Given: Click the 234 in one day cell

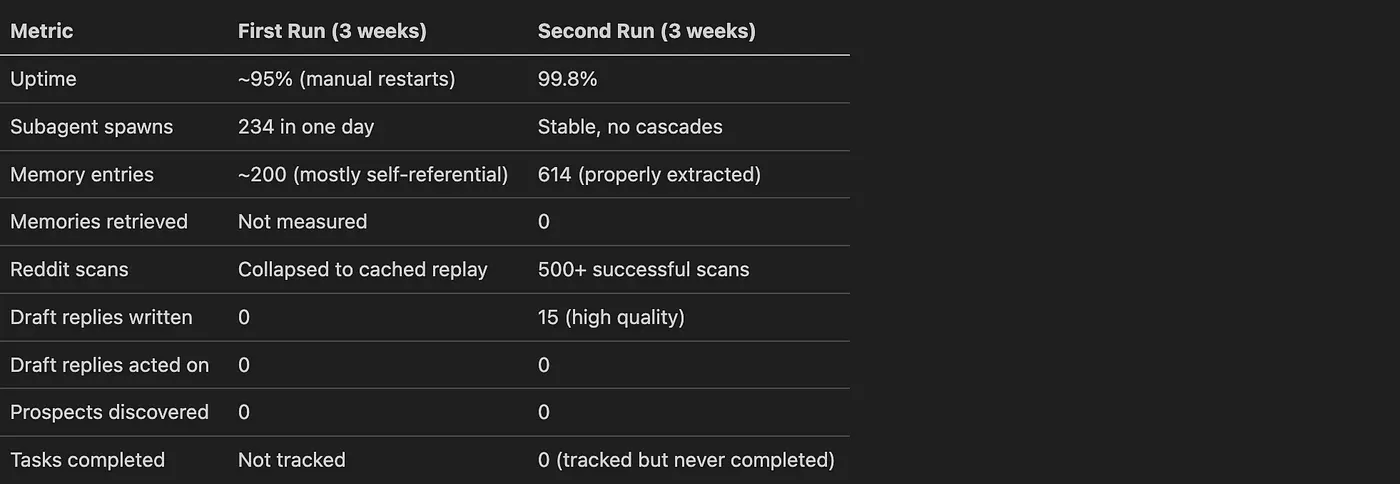Looking at the screenshot, I should (306, 127).
